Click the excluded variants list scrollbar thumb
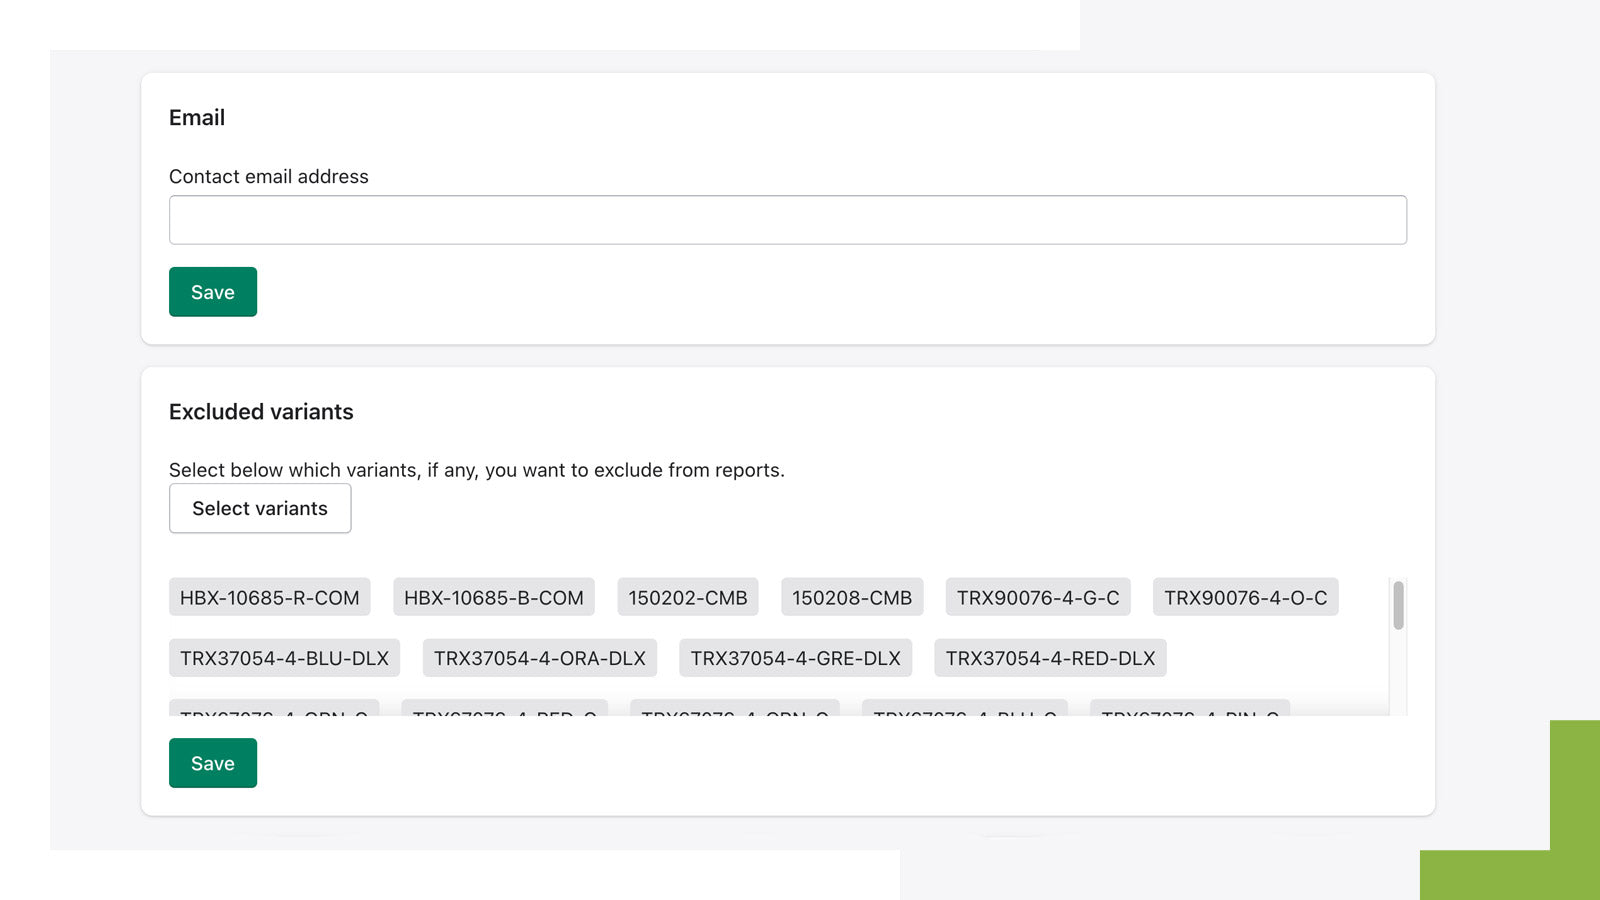Screen dimensions: 1600x900 (x=1398, y=605)
